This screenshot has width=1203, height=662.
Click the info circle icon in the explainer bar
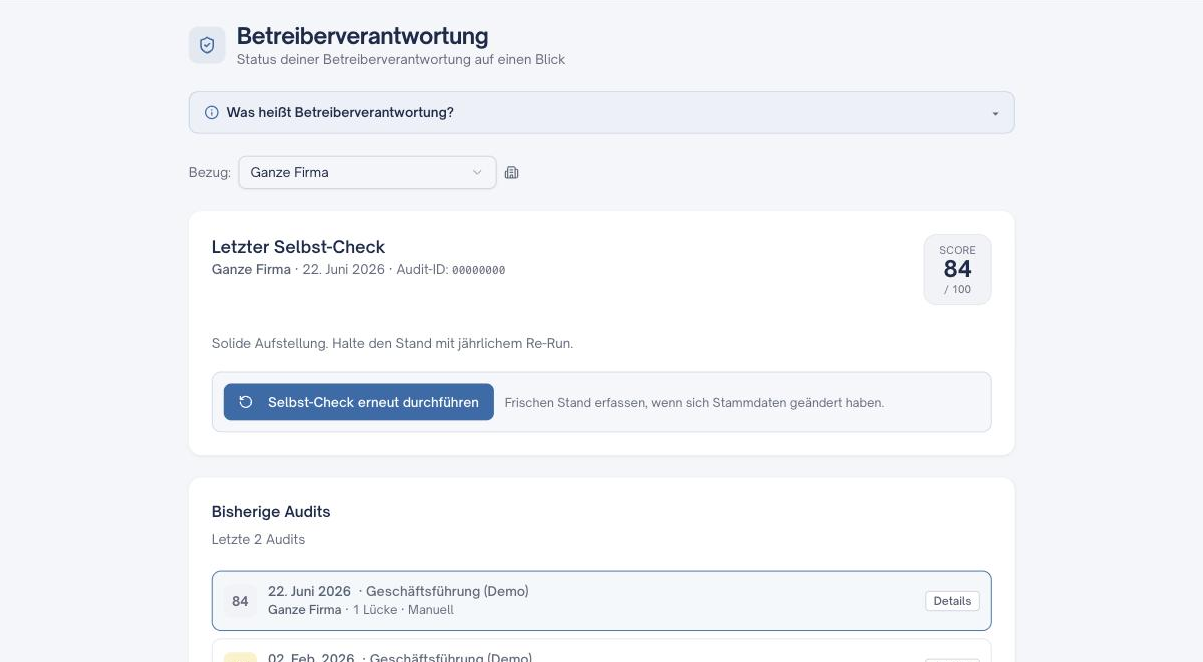tap(212, 113)
